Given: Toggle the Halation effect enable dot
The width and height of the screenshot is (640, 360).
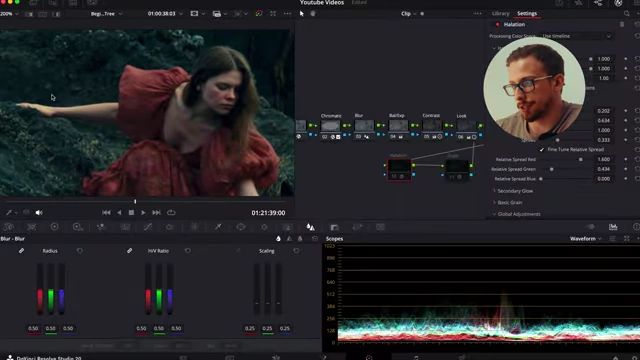Looking at the screenshot, I should (497, 24).
